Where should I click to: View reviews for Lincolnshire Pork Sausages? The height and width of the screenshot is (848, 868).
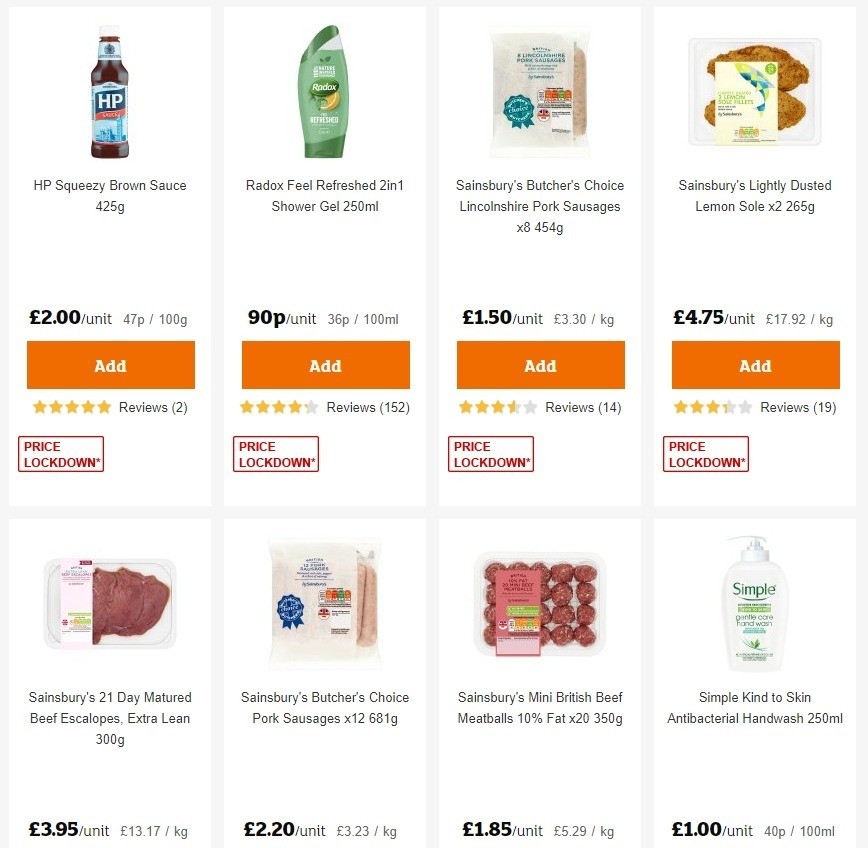tap(583, 407)
